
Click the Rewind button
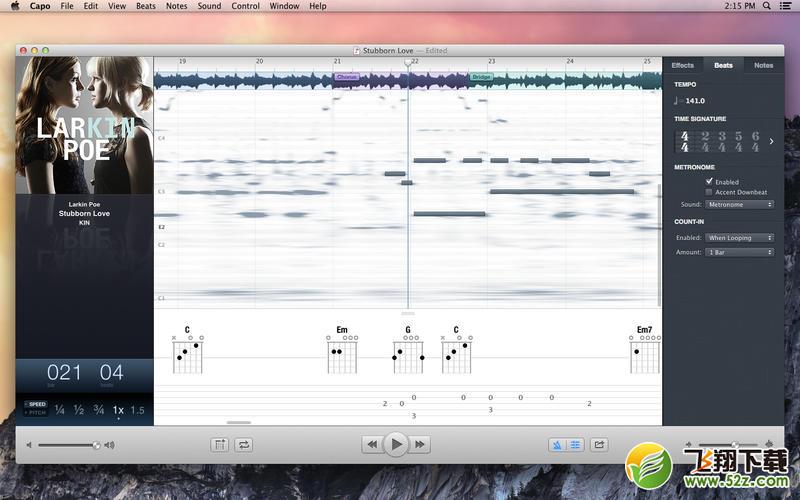pyautogui.click(x=372, y=444)
